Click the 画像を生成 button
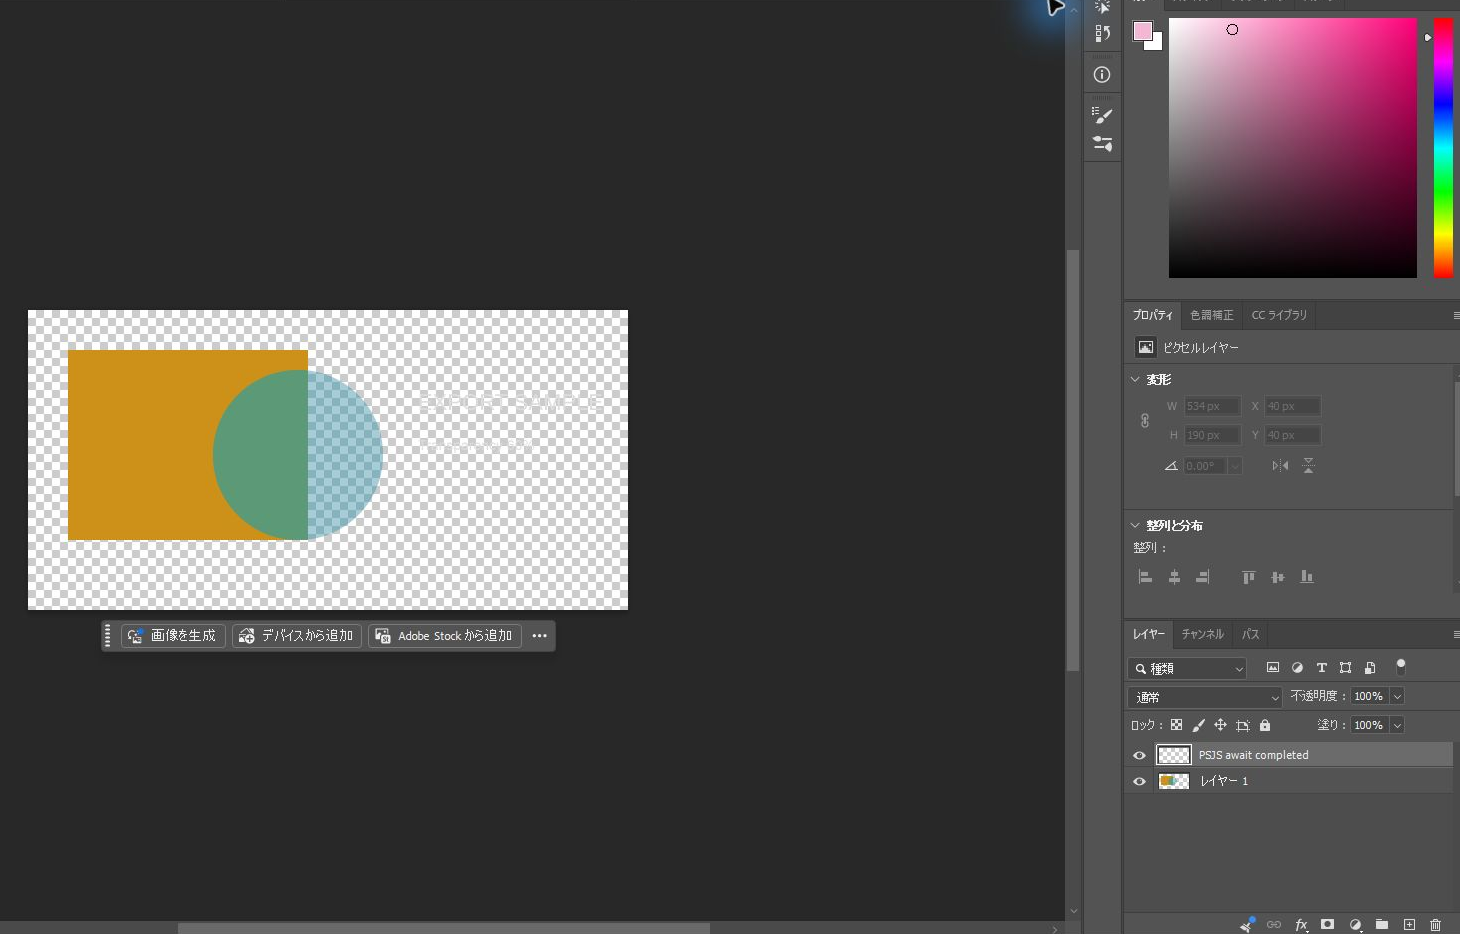Screen dimensions: 1460x934 pos(173,636)
